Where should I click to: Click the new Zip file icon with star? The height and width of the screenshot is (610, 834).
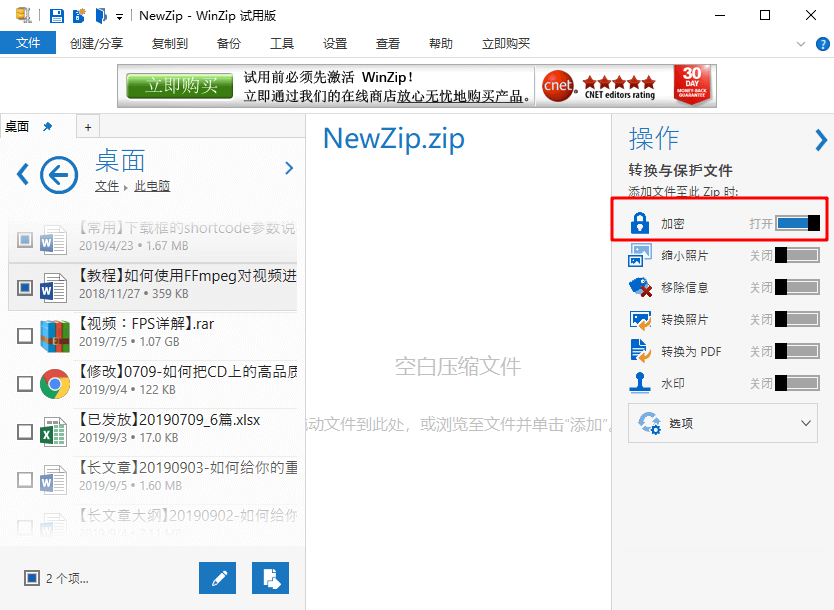(79, 15)
